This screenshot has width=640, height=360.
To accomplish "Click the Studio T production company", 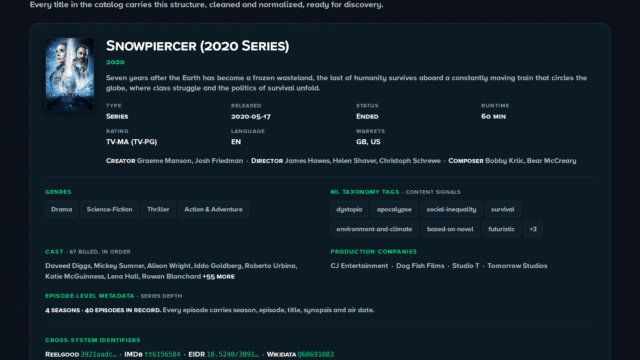I will 466,266.
